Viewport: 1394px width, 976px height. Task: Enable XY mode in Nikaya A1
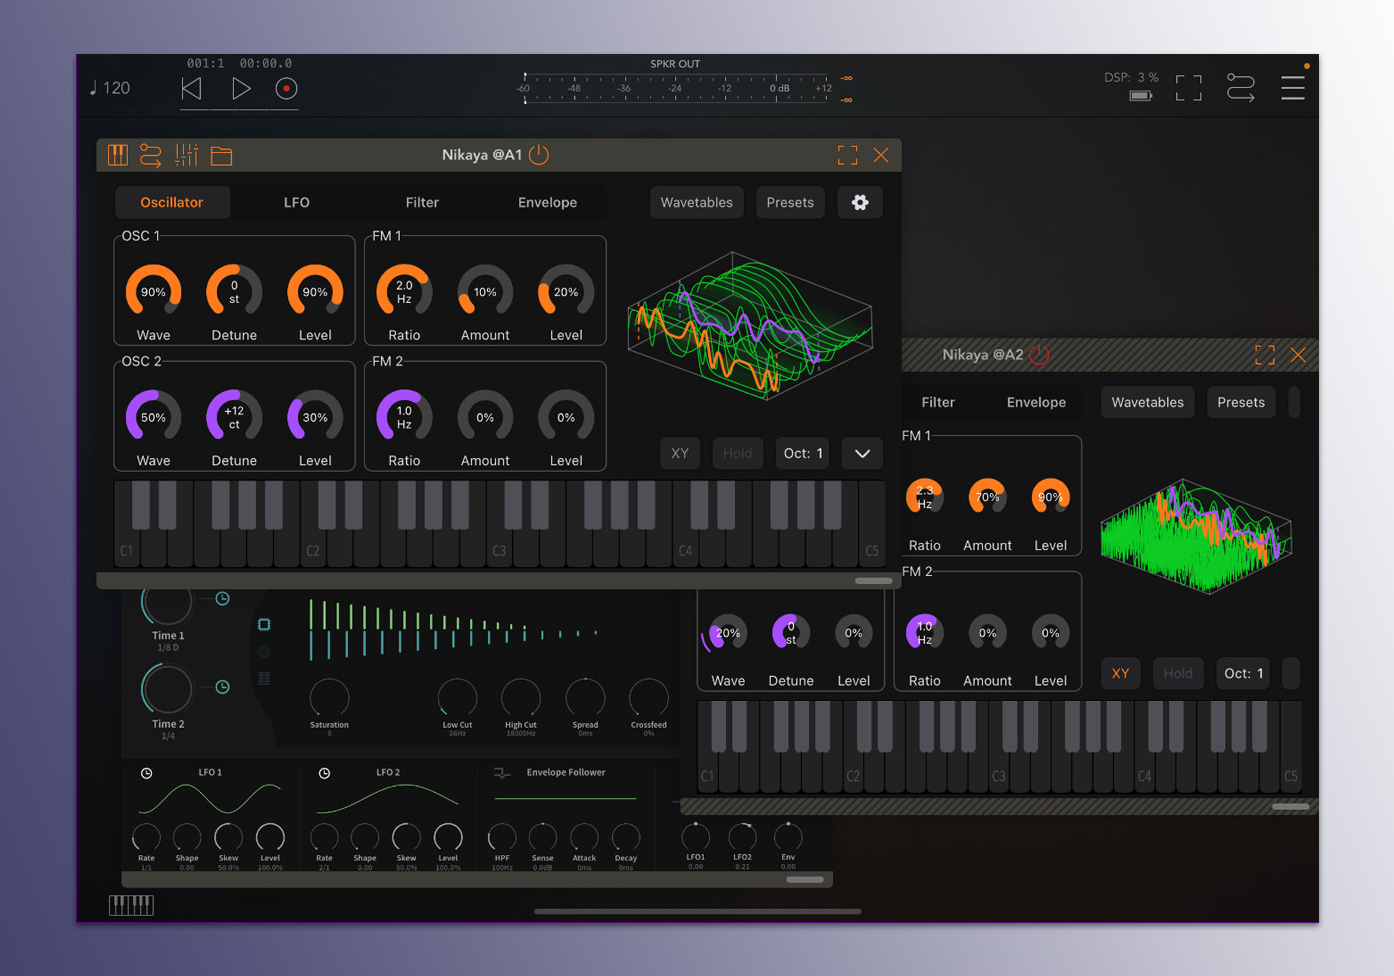680,453
